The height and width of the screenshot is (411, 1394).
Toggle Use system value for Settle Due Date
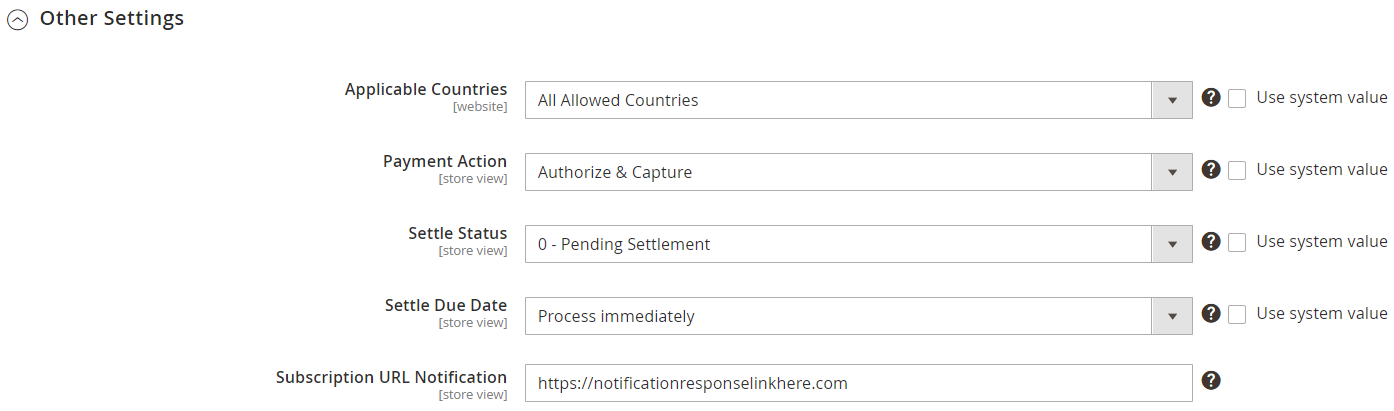(x=1237, y=314)
